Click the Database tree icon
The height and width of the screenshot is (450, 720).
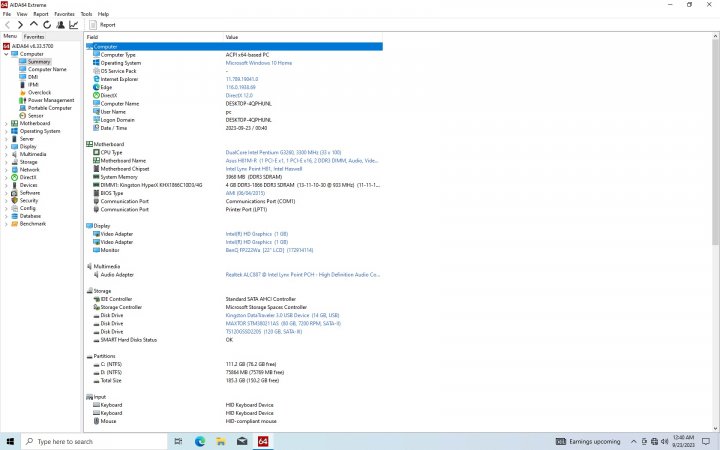14,216
